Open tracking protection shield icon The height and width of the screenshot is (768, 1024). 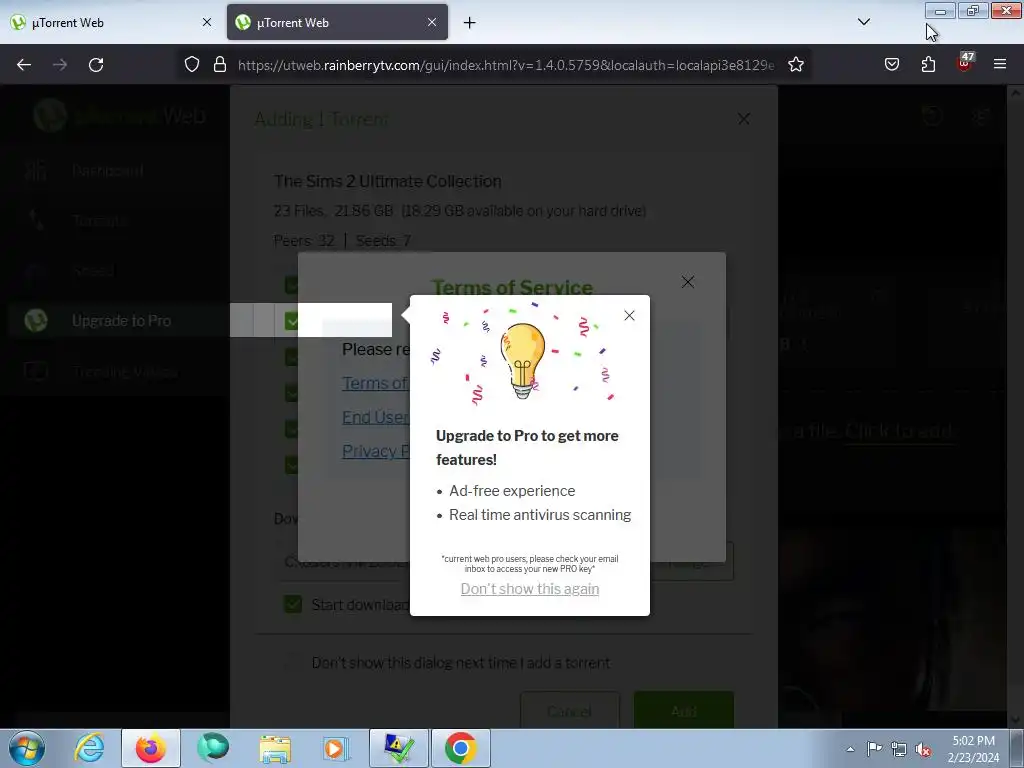point(191,65)
